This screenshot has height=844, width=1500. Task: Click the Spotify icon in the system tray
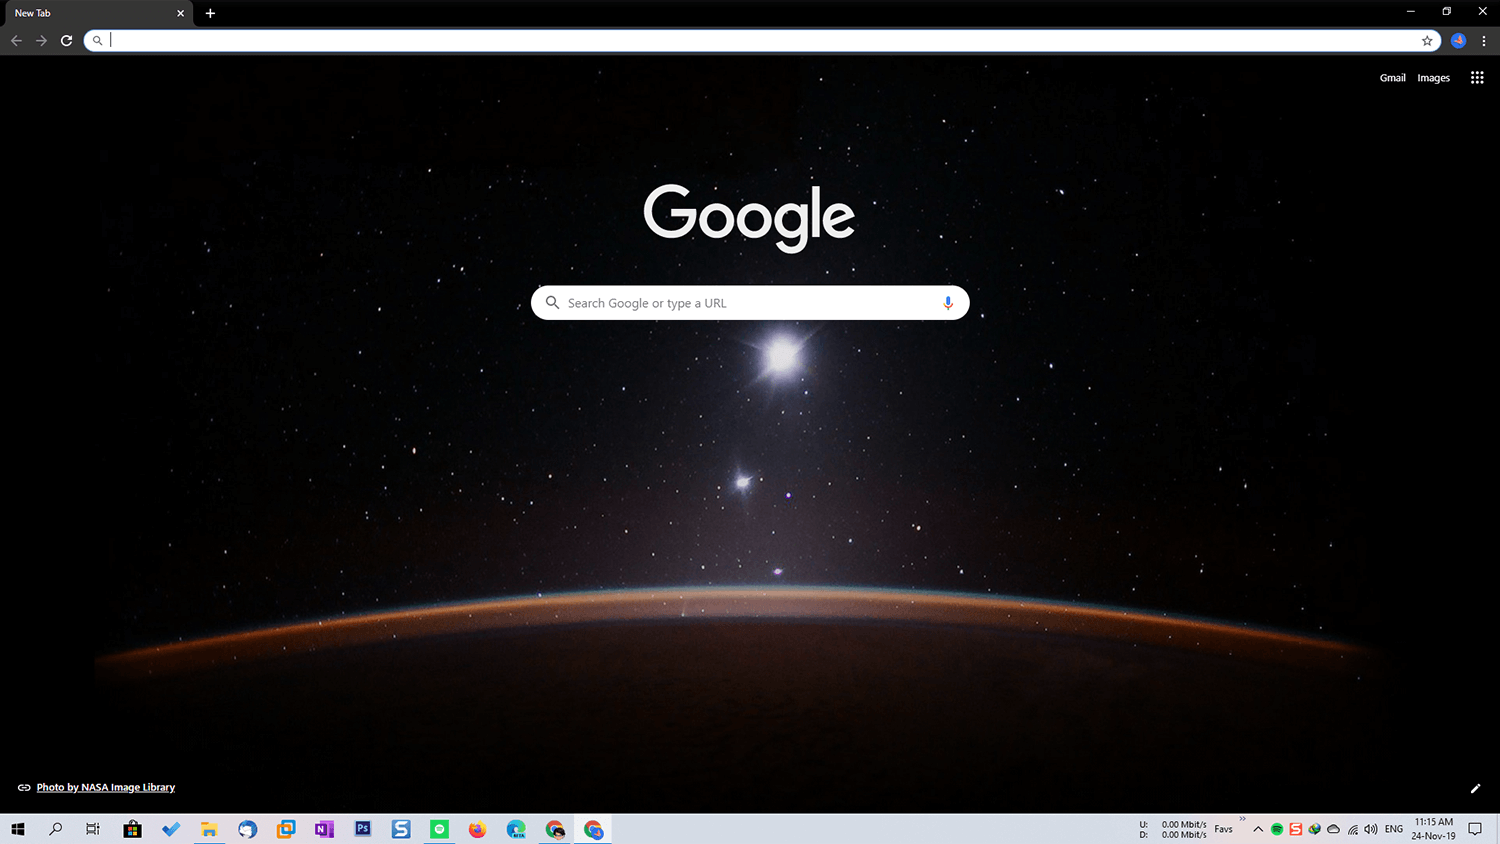click(x=1277, y=829)
